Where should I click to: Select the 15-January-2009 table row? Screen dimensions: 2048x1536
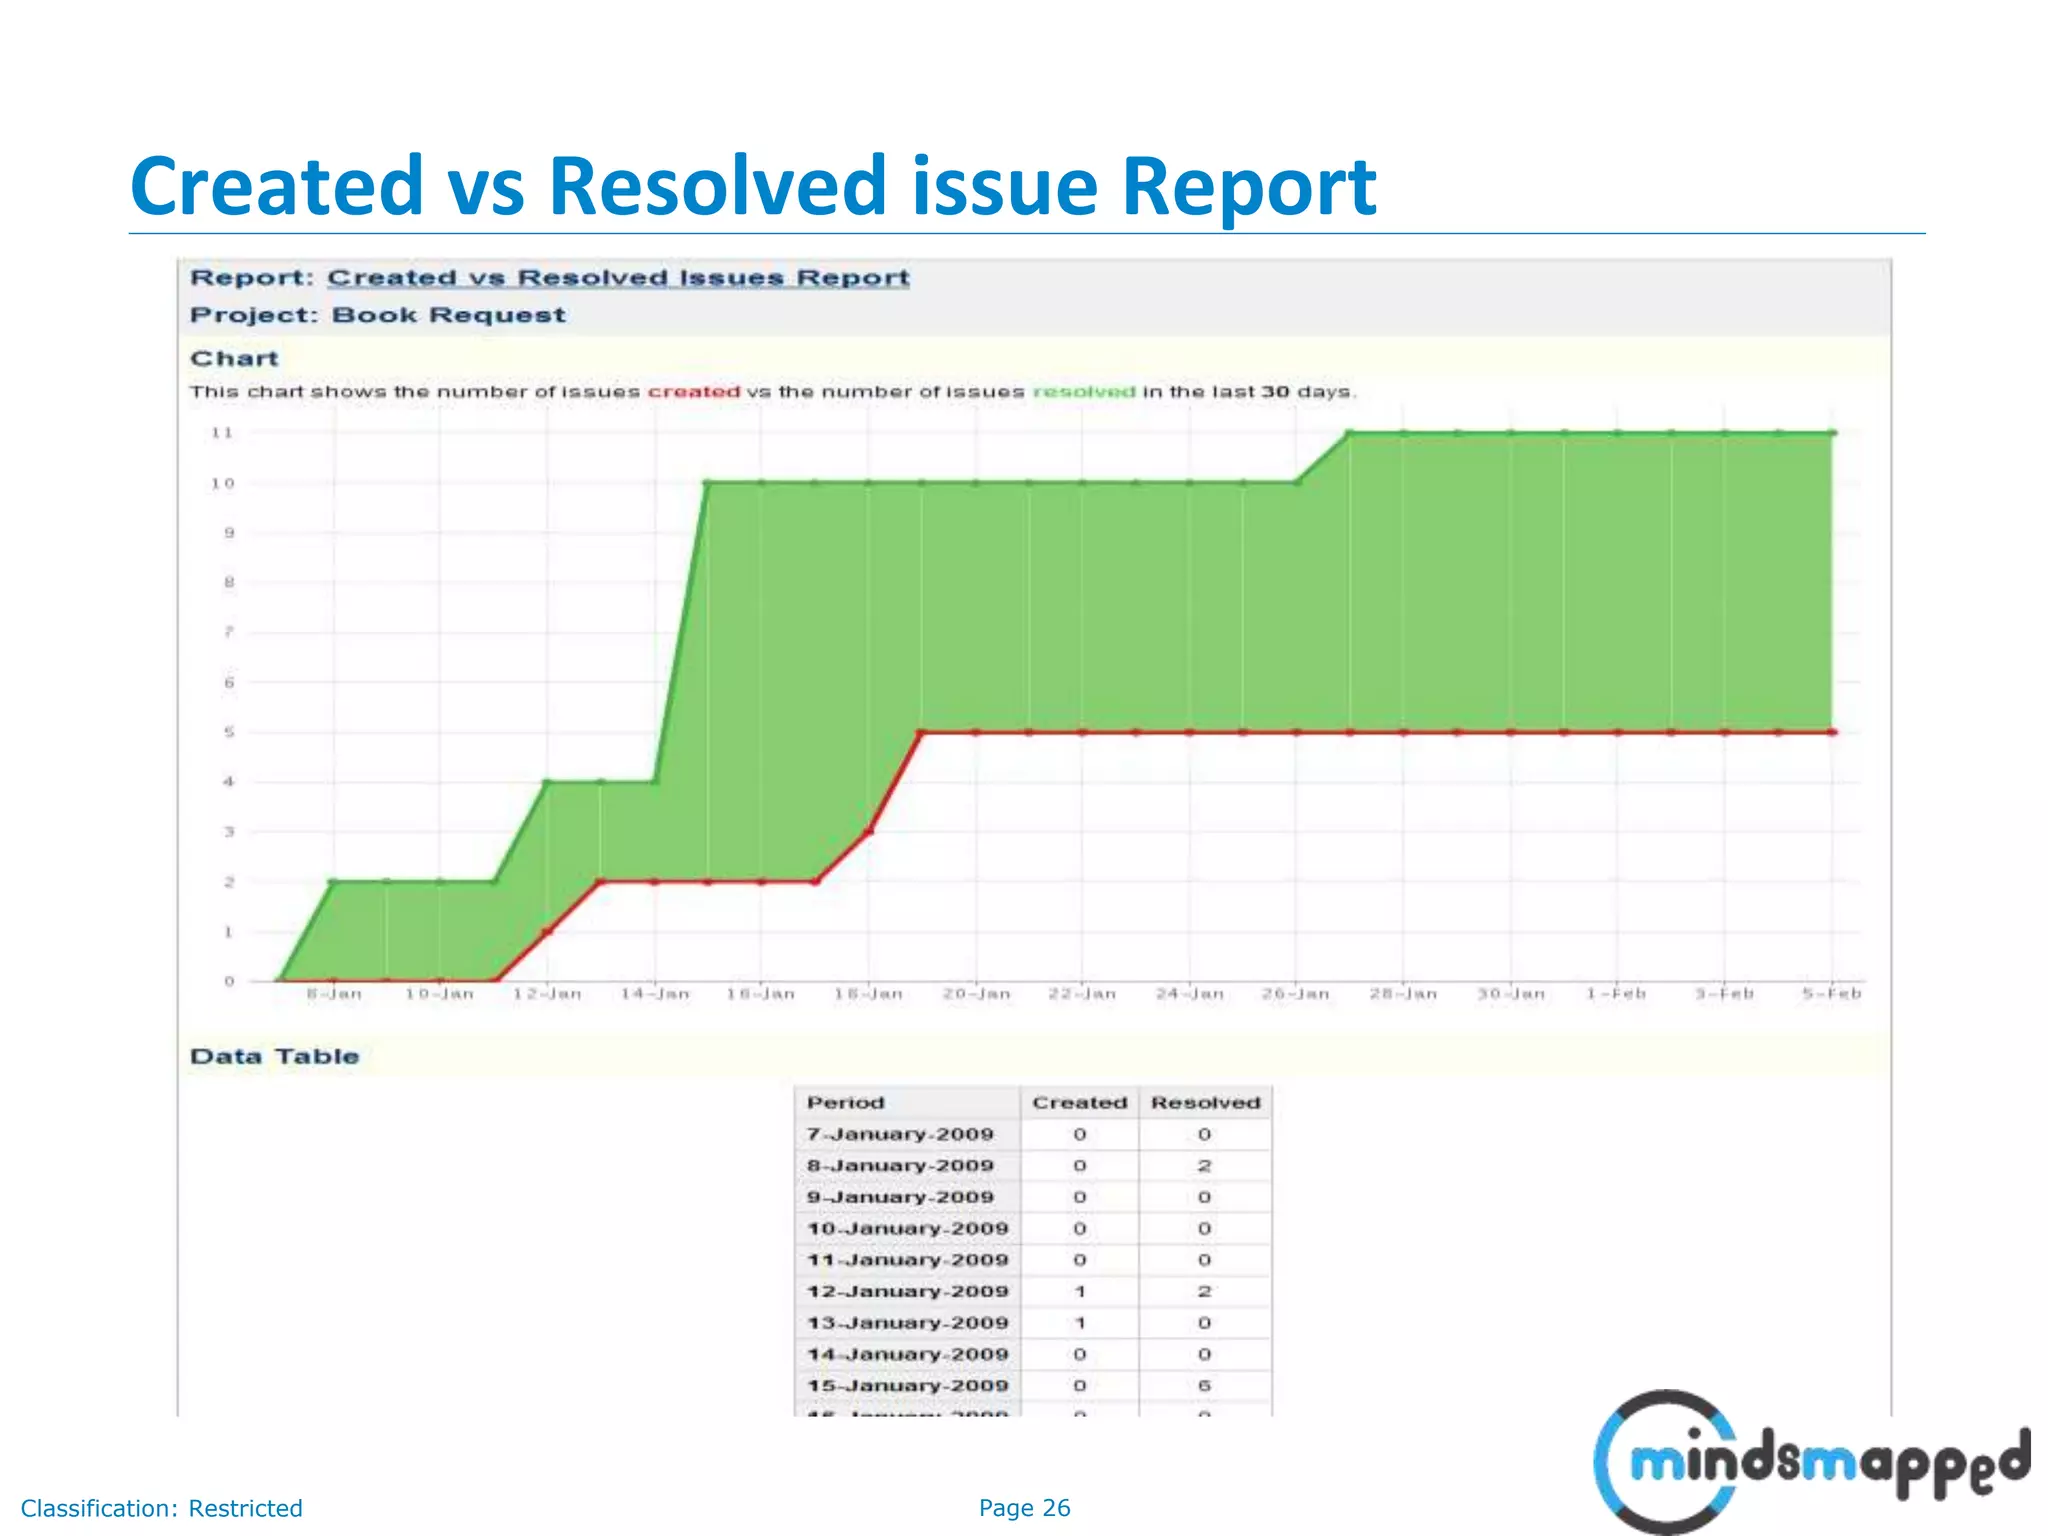coord(908,1386)
